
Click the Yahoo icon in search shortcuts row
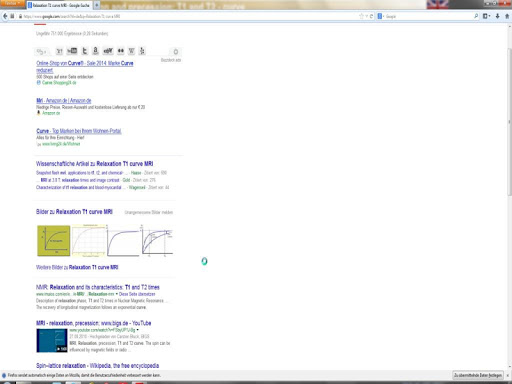click(x=59, y=51)
